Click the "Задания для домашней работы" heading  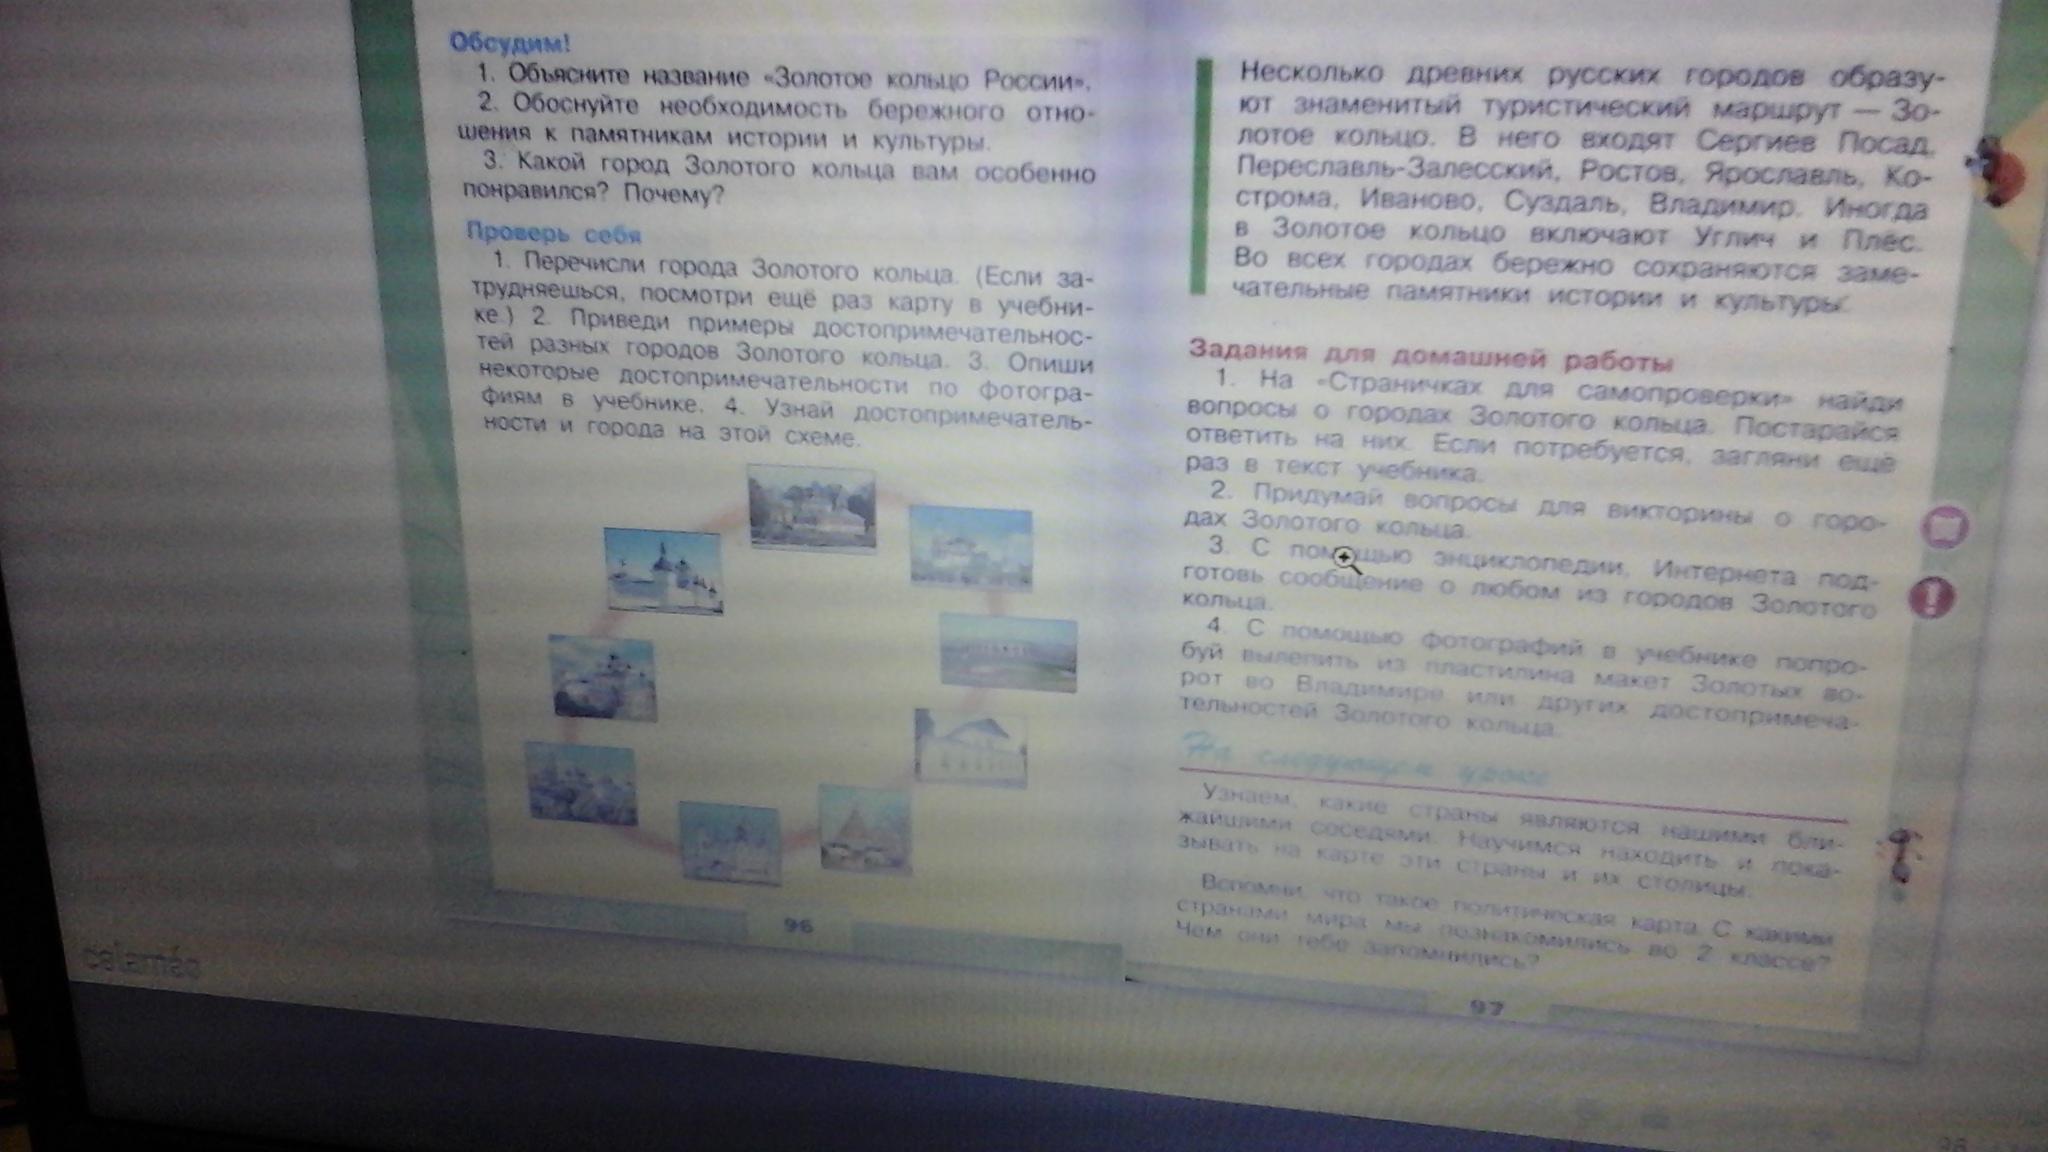[1430, 354]
